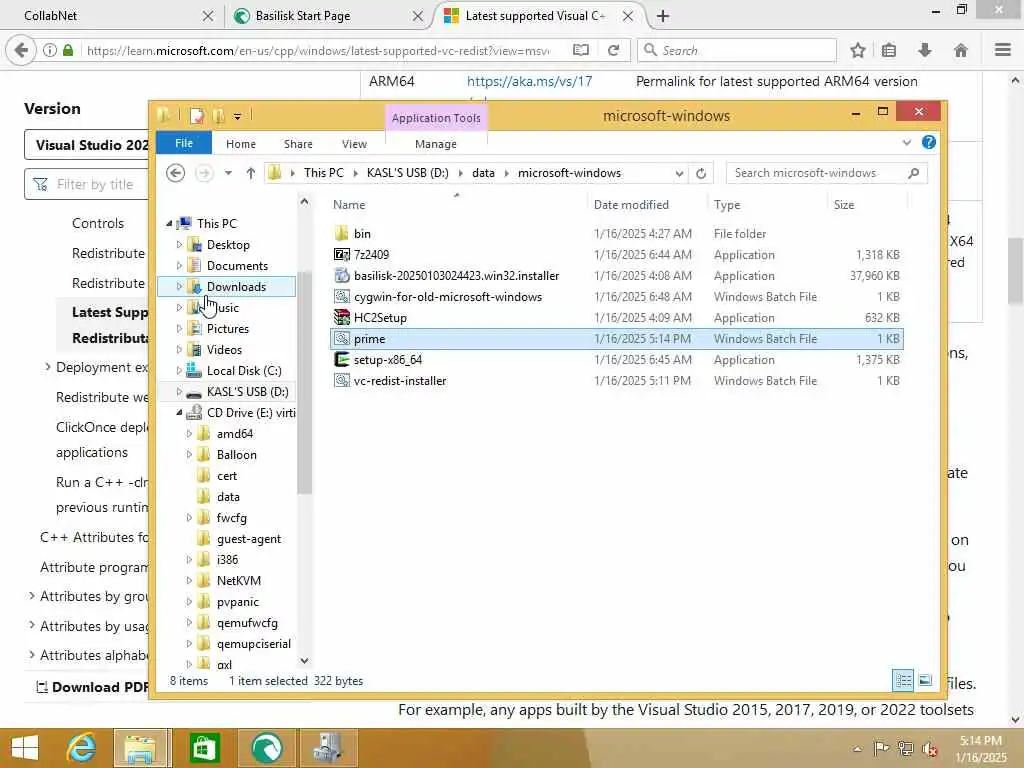Select the HC2Setup application icon
The width and height of the screenshot is (1024, 768).
click(x=342, y=317)
